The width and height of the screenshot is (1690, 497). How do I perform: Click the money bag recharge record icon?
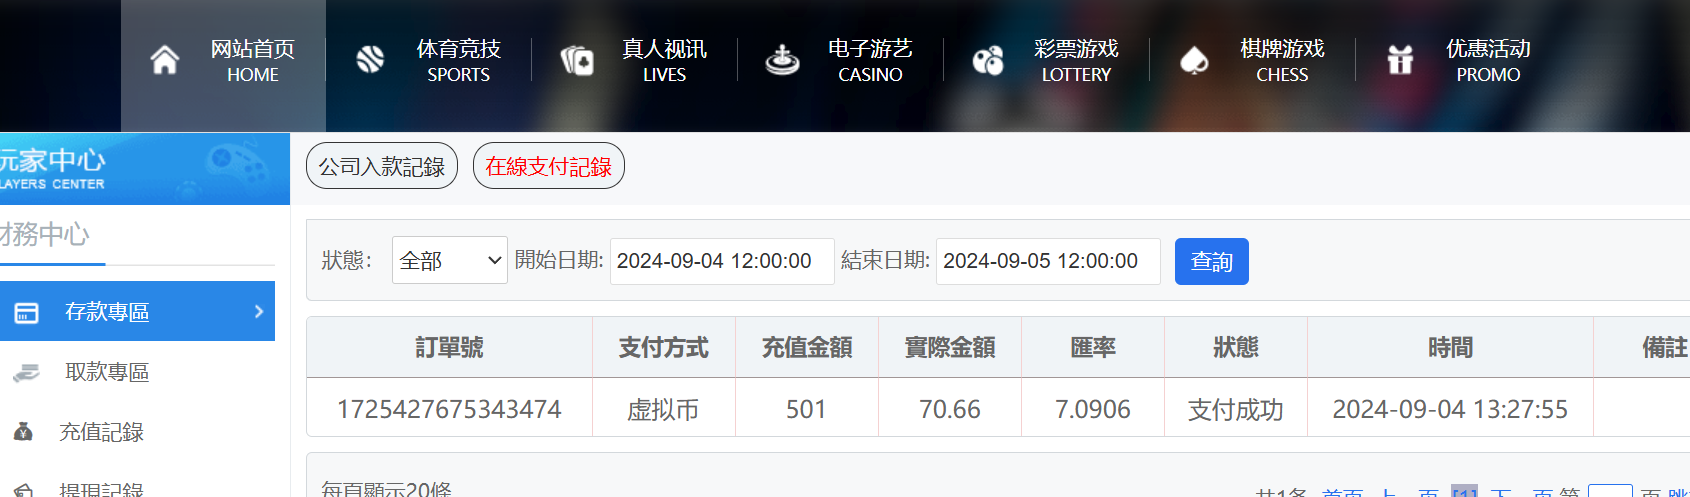24,432
